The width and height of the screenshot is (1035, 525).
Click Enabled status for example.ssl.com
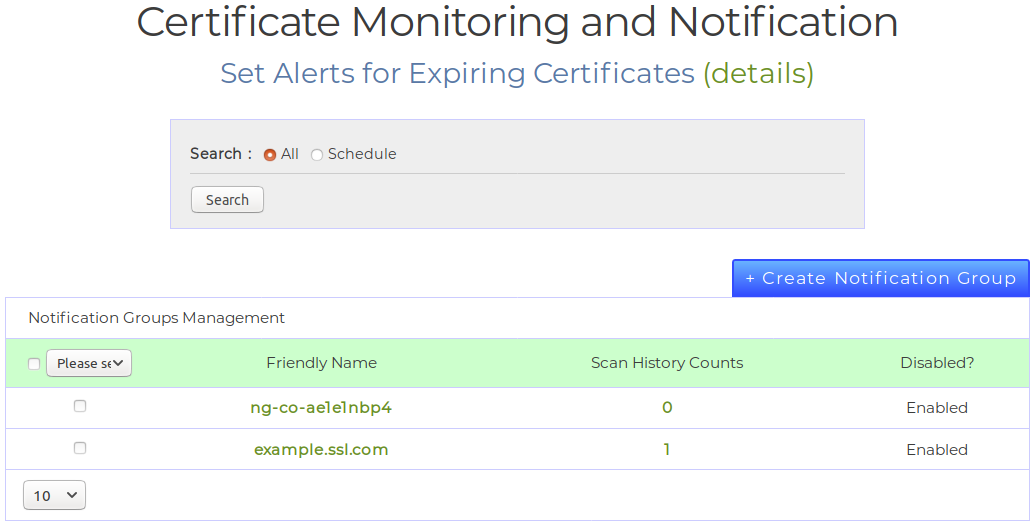coord(936,450)
